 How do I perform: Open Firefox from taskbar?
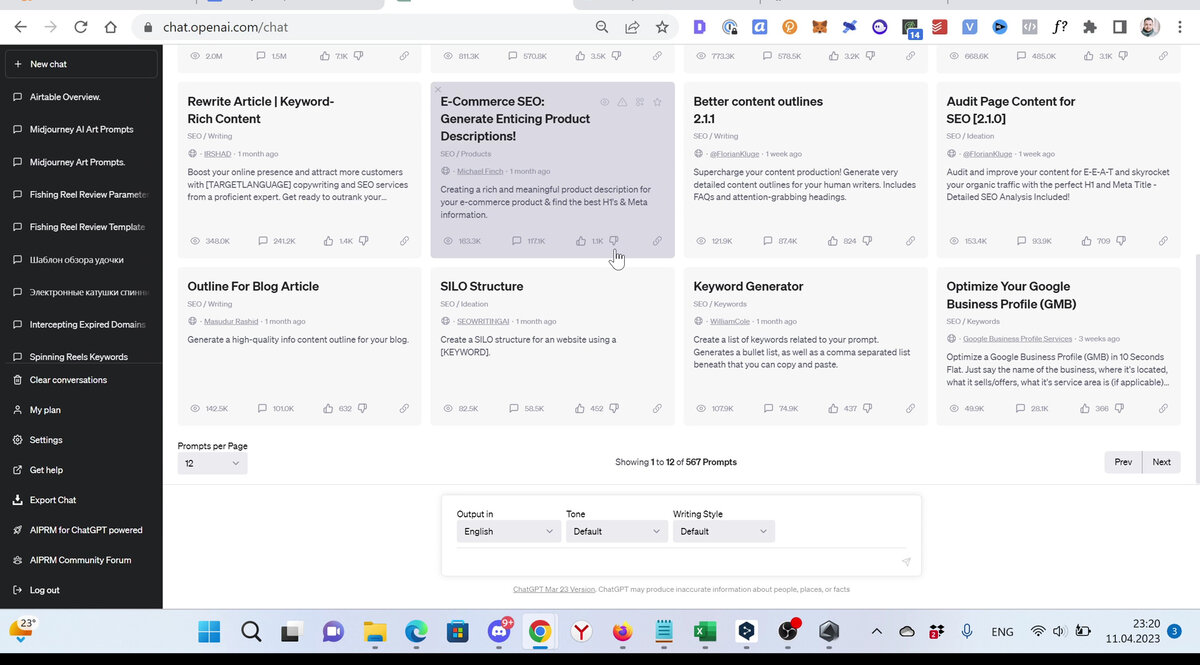click(x=622, y=632)
